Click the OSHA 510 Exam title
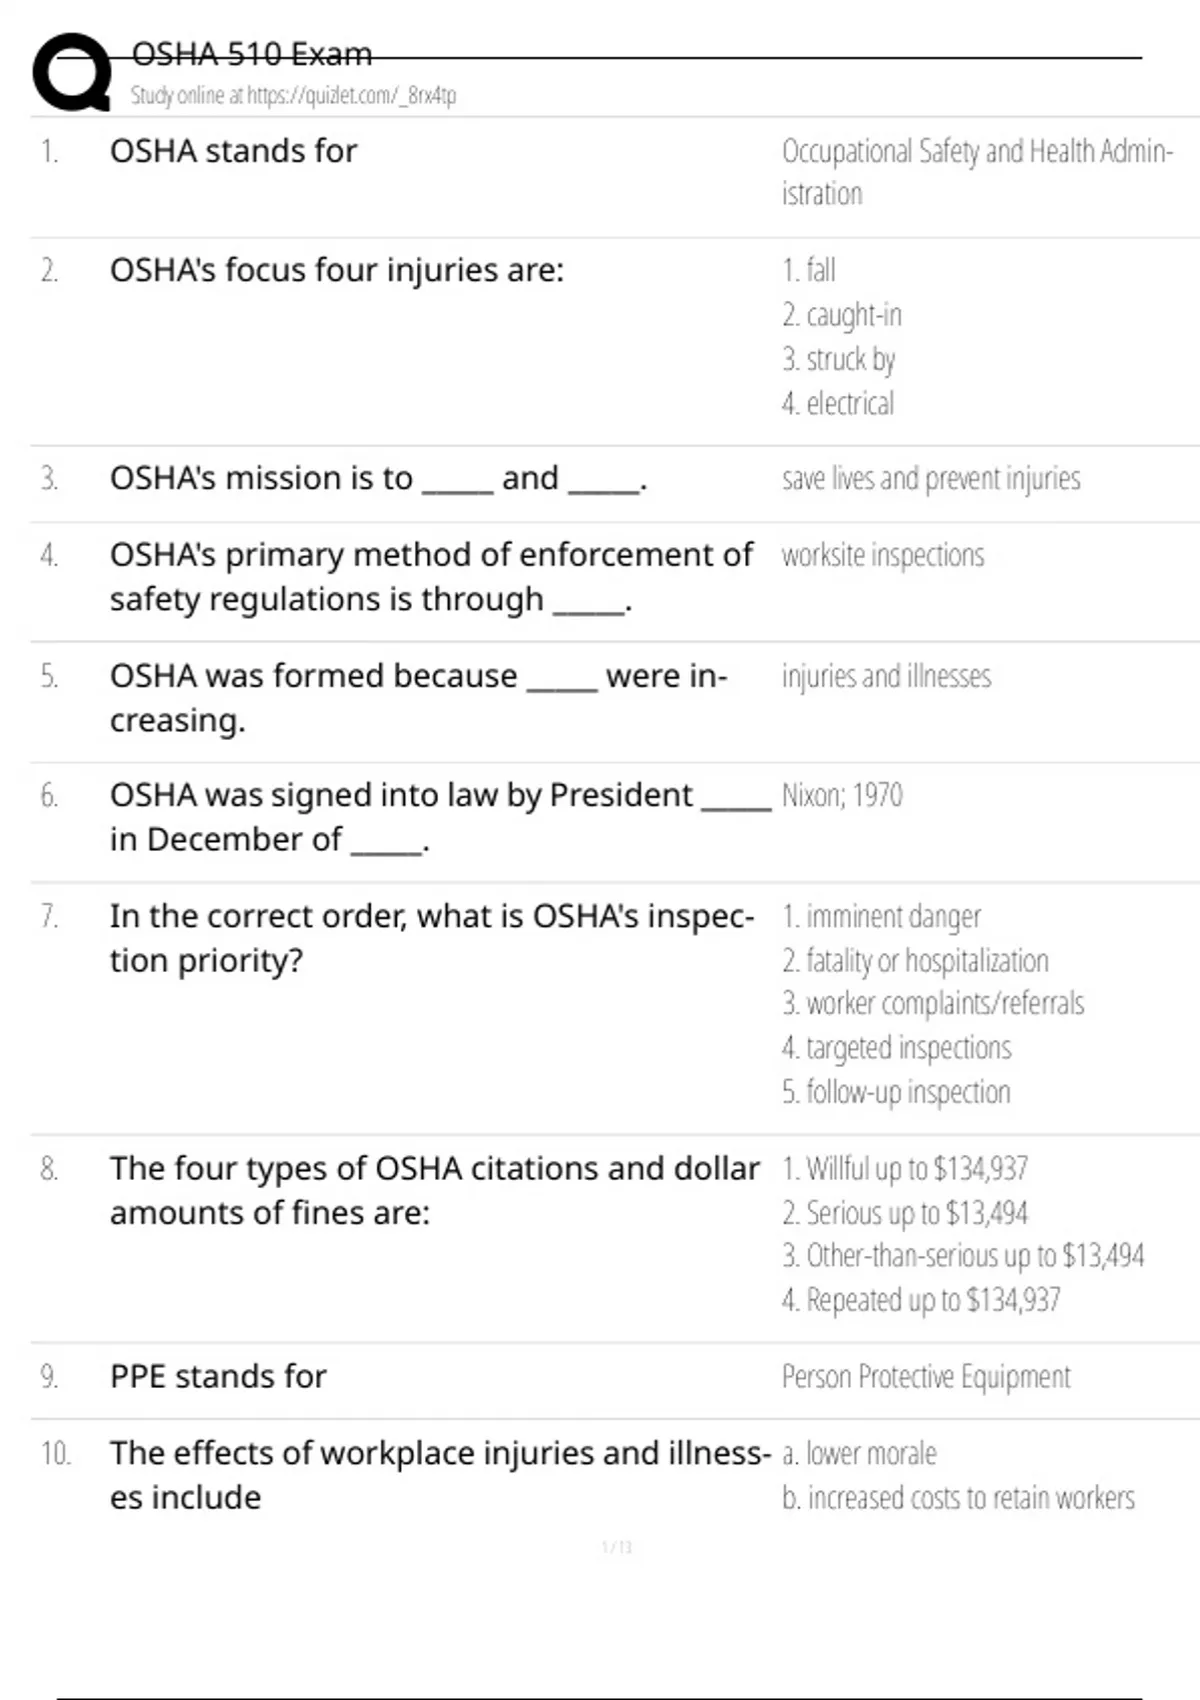1200x1700 pixels. coord(252,54)
